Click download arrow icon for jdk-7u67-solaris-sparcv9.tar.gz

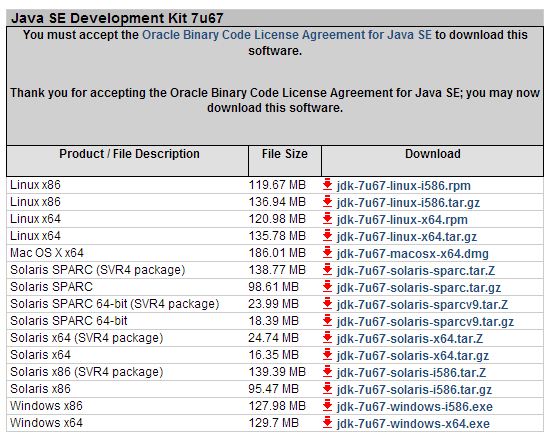(327, 321)
